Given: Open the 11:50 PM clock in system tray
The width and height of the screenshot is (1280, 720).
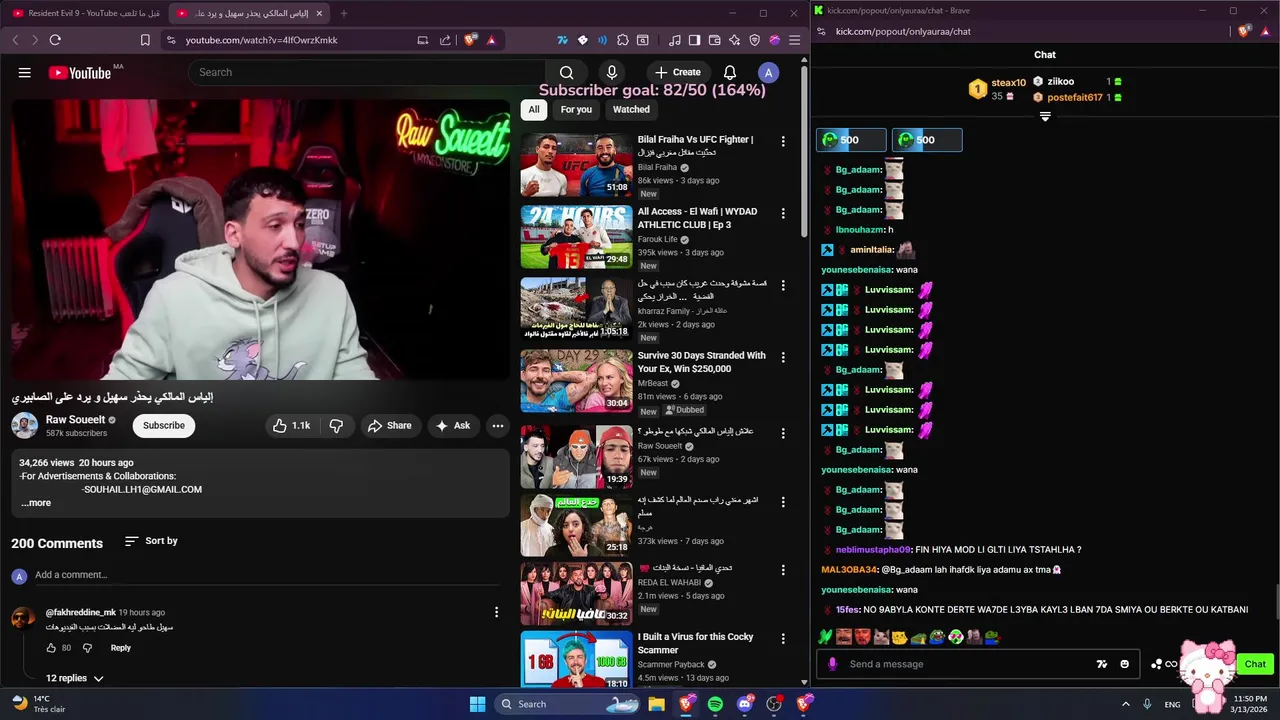Looking at the screenshot, I should coord(1250,704).
